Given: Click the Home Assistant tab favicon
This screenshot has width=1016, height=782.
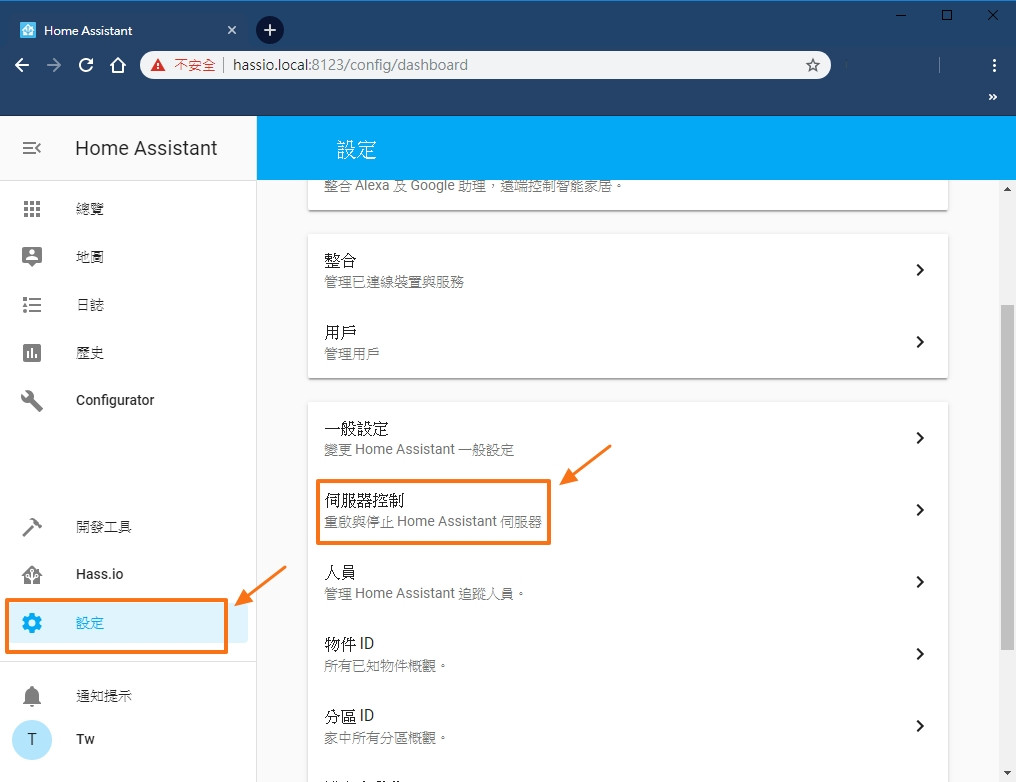Looking at the screenshot, I should [28, 30].
